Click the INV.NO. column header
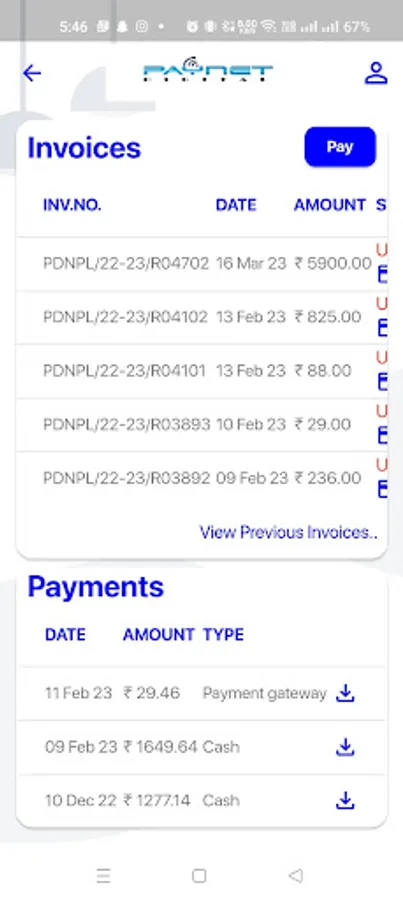Screen dimensions: 403x900 click(72, 205)
